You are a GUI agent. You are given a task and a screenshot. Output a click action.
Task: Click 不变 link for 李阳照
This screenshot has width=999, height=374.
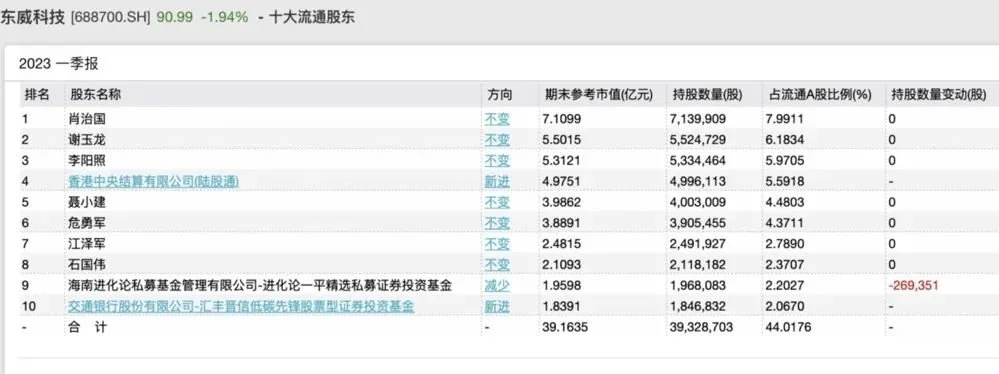pos(497,161)
